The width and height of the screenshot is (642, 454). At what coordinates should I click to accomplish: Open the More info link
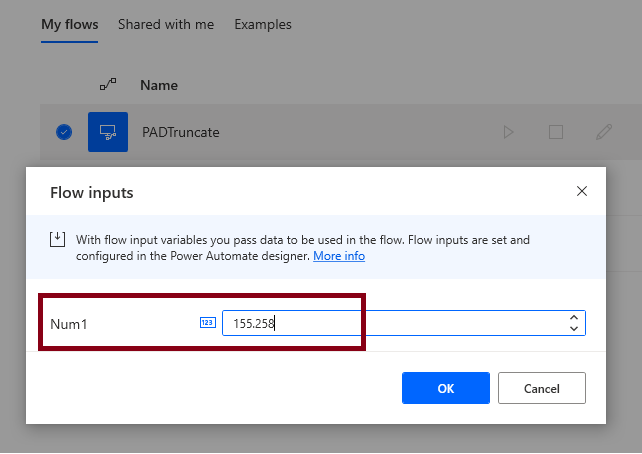pyautogui.click(x=339, y=256)
